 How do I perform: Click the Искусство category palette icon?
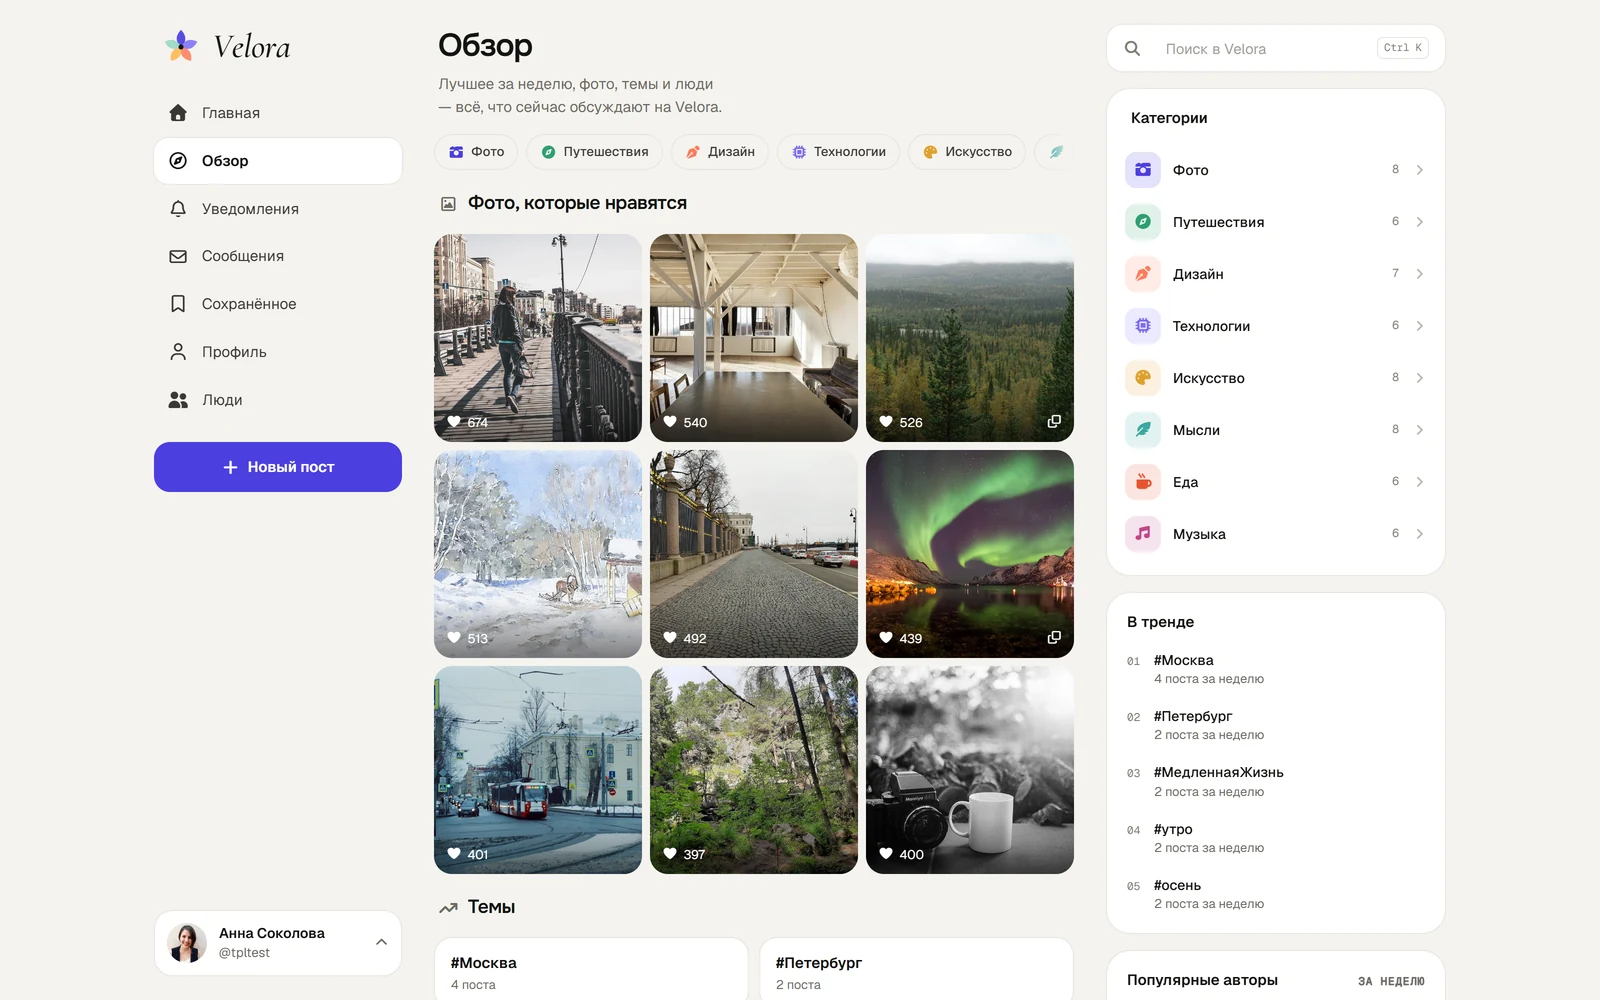tap(1143, 378)
